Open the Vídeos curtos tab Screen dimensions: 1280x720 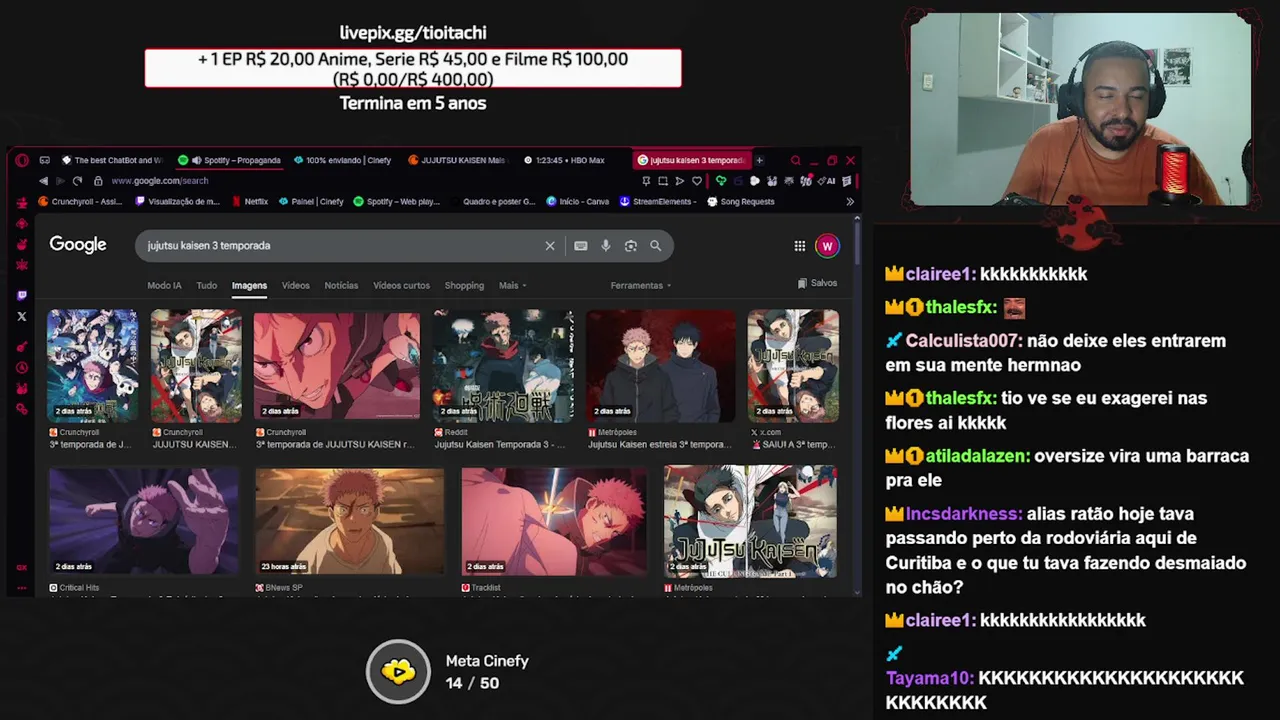tap(401, 286)
